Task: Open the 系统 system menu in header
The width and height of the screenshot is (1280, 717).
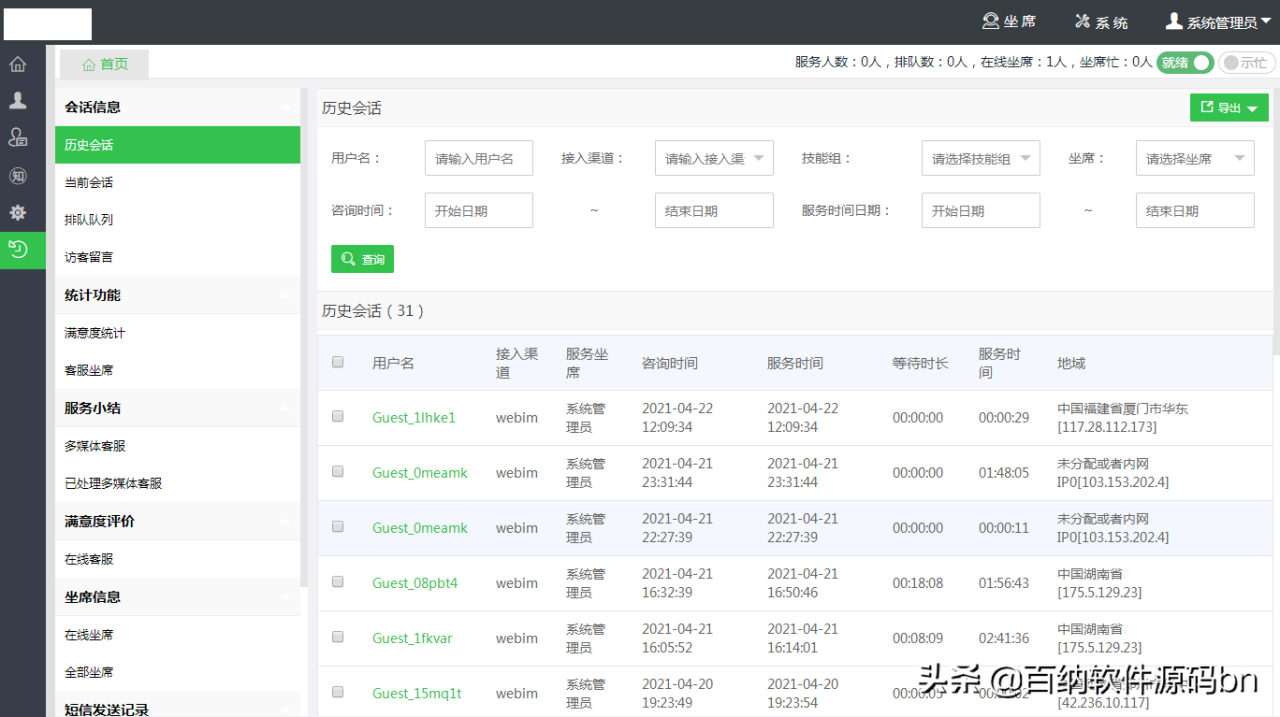Action: coord(1101,21)
